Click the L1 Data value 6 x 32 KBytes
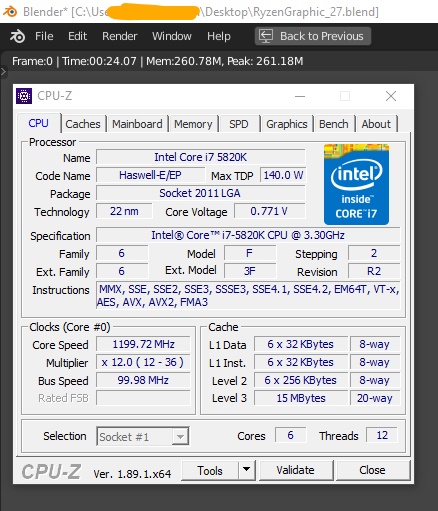438x511 pixels. [x=301, y=344]
